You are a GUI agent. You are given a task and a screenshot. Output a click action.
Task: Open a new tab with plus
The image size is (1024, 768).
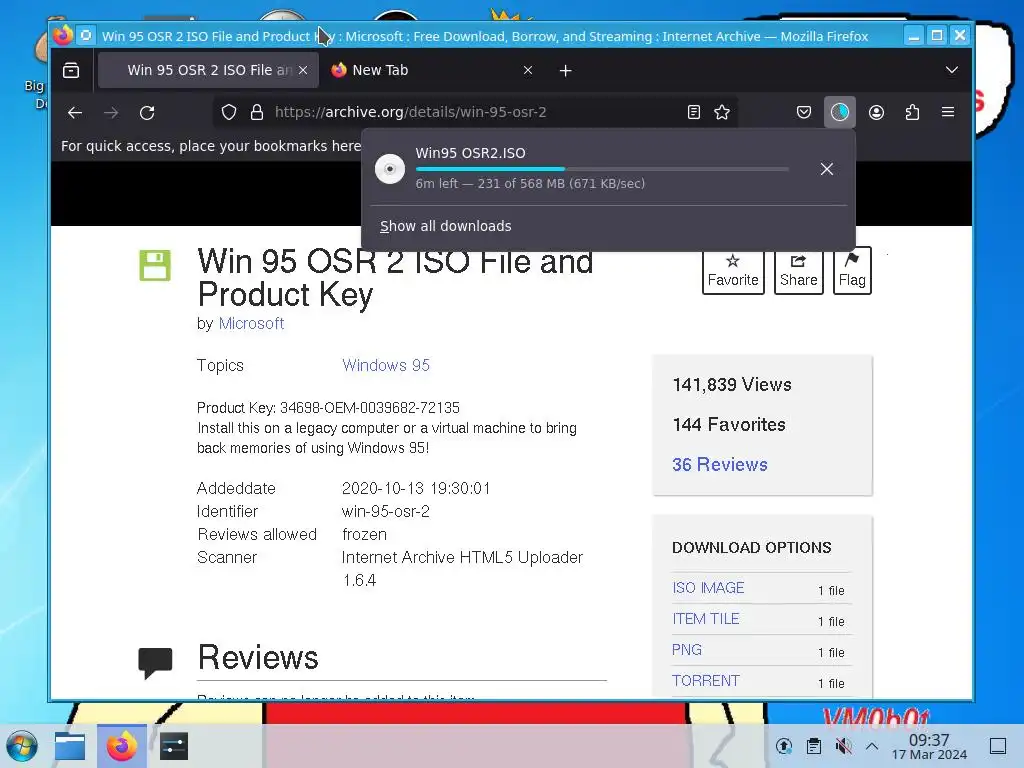click(566, 71)
